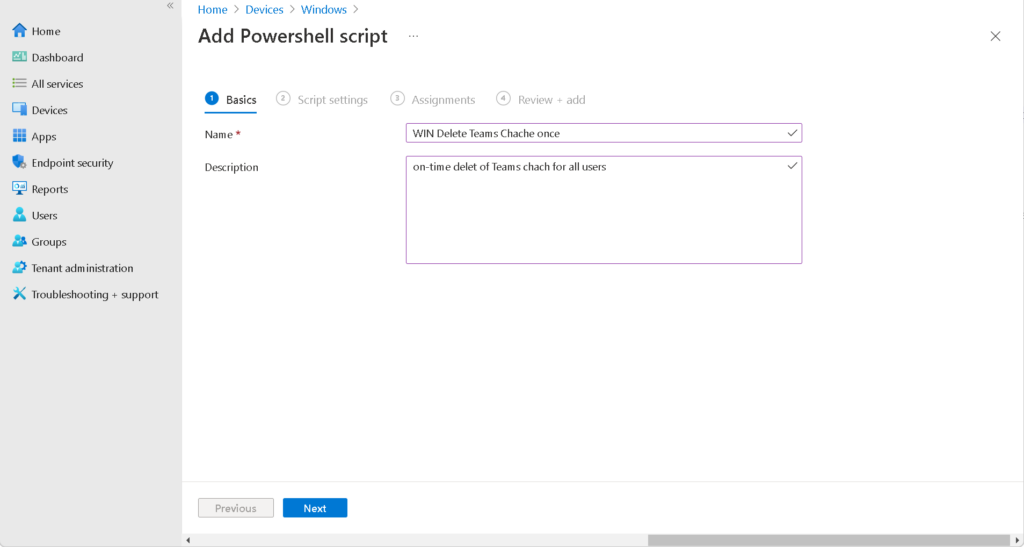
Task: Click the Tenant administration gear icon
Action: click(20, 268)
